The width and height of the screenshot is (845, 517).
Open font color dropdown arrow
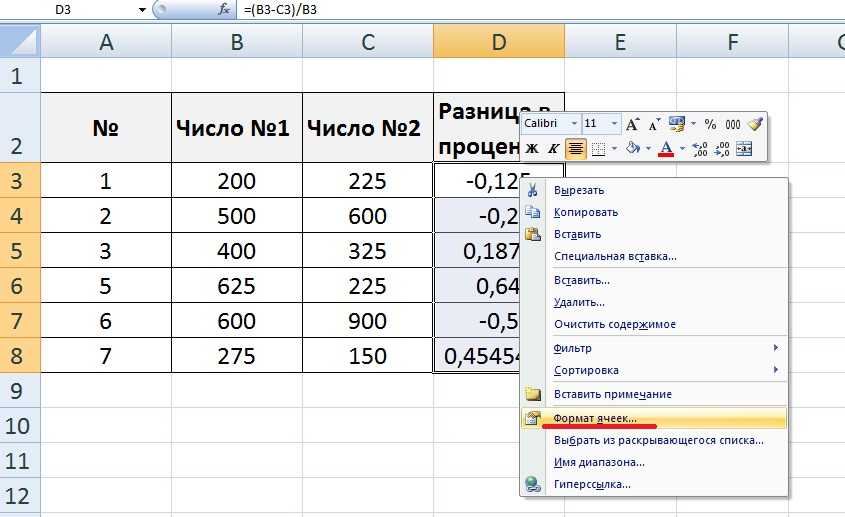tap(682, 149)
